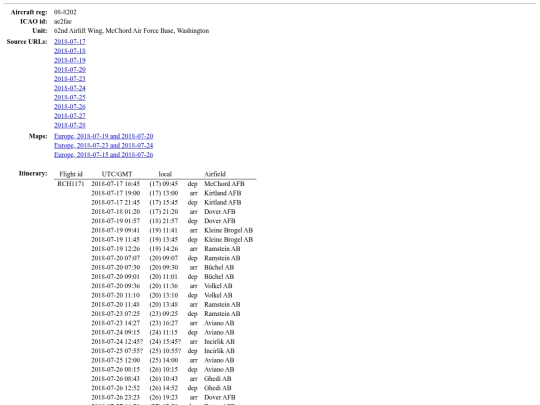Click the 'ICAO id:' label

click(33, 22)
